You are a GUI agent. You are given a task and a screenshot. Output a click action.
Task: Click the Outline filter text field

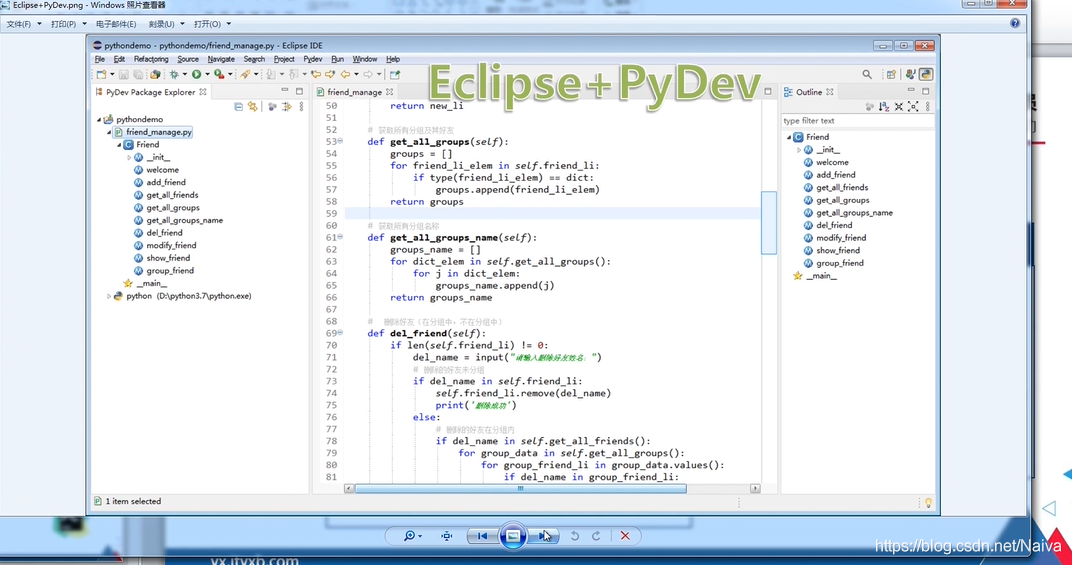point(857,120)
